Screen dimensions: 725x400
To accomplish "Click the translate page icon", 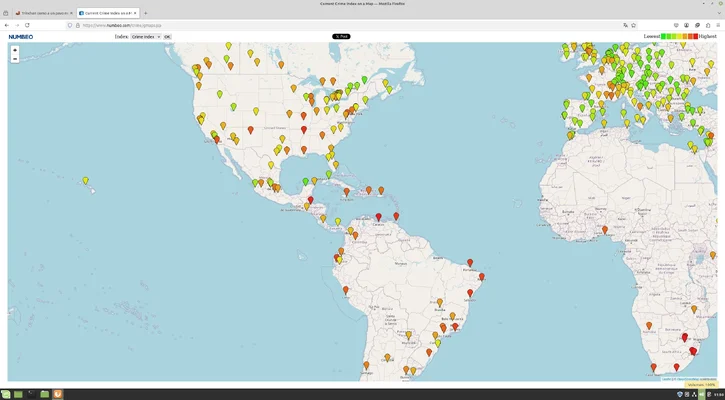I will (x=626, y=25).
